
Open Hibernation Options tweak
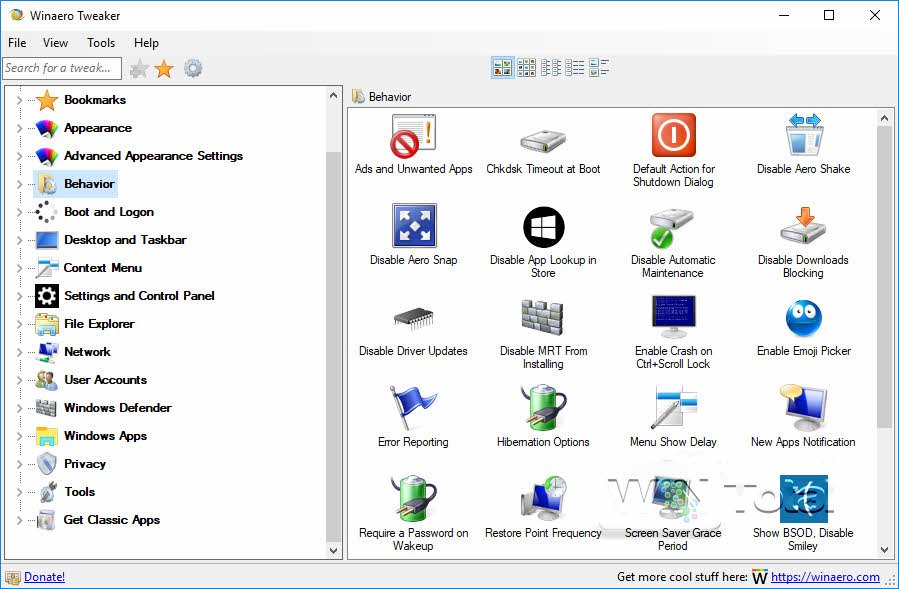click(x=543, y=417)
